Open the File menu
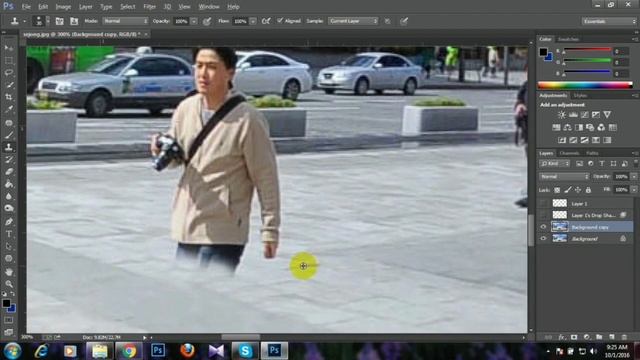Screen dimensions: 640x360 26,7
